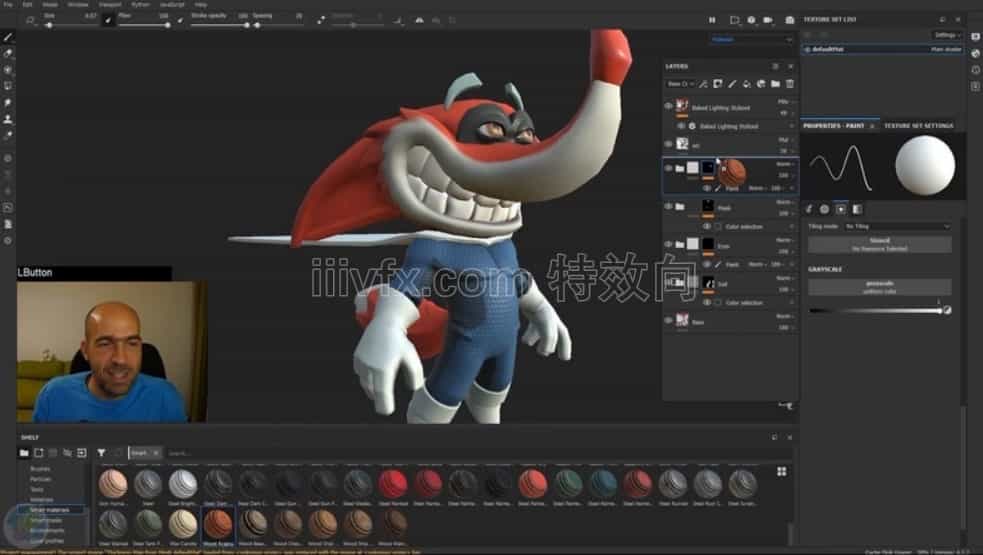The width and height of the screenshot is (983, 555).
Task: Open the Viewport menu
Action: pyautogui.click(x=110, y=4)
